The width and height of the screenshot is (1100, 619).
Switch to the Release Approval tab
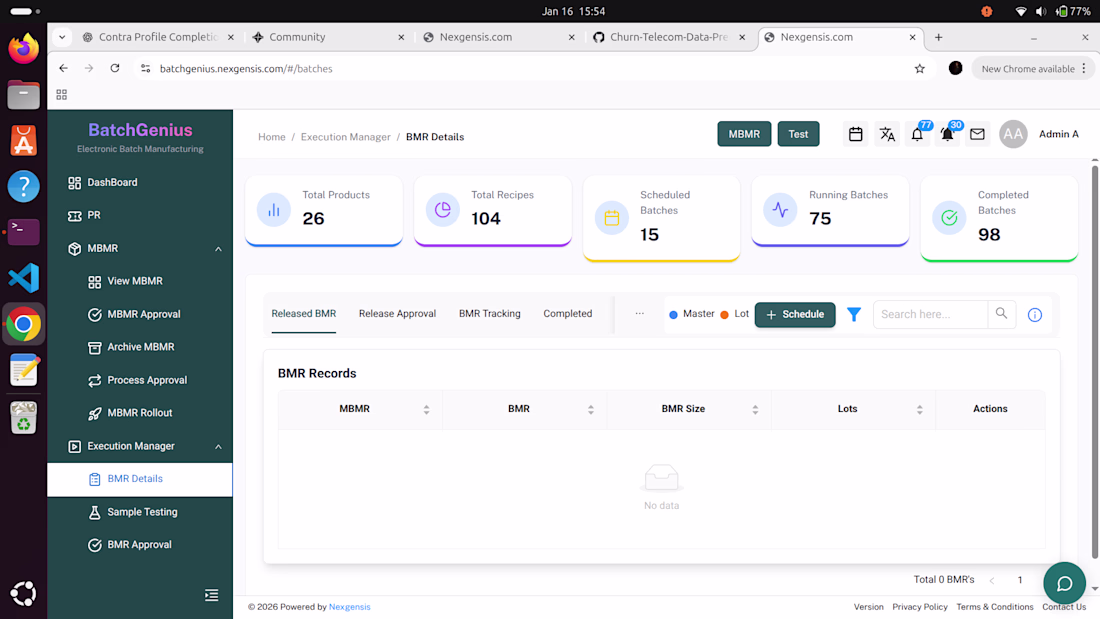[397, 314]
